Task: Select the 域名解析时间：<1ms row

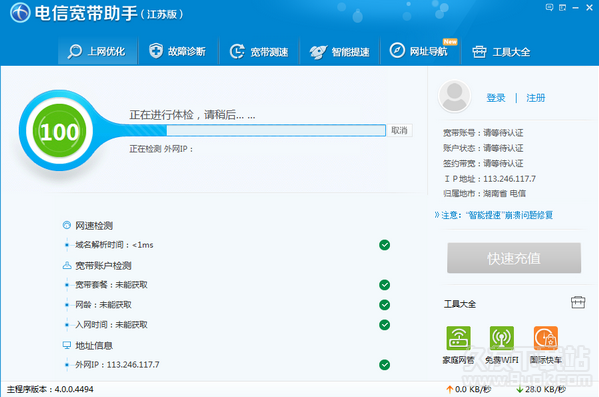Action: 227,245
